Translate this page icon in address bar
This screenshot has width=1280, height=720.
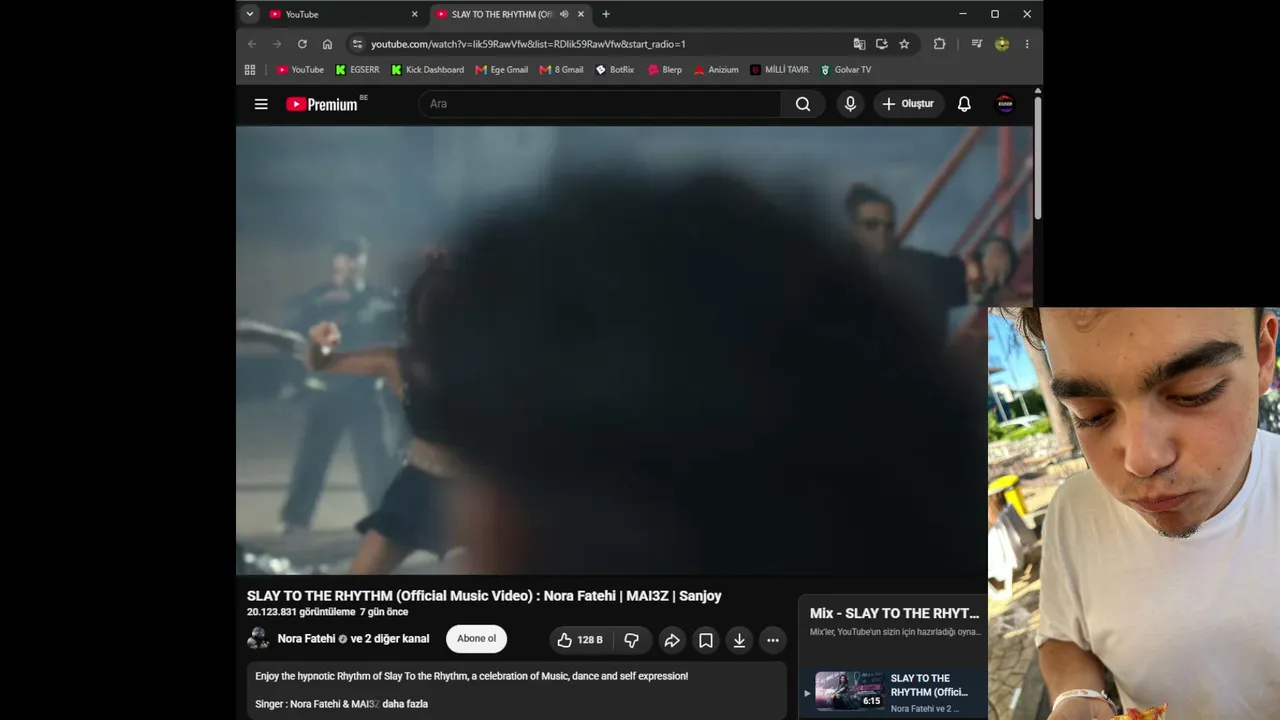pos(859,44)
